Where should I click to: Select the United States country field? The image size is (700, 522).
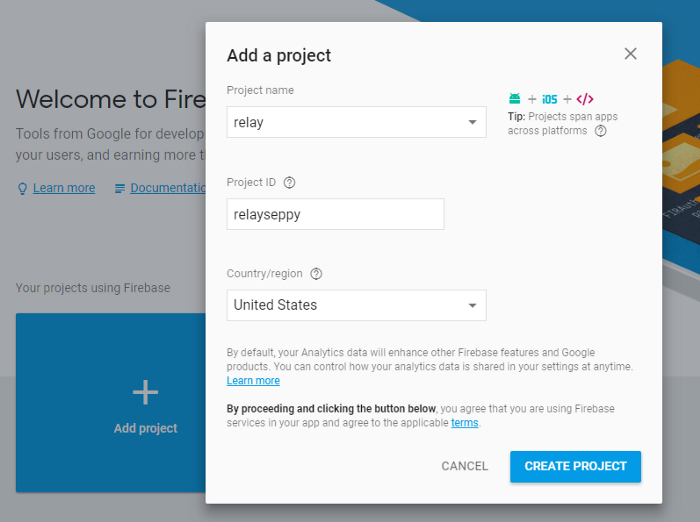[345, 305]
